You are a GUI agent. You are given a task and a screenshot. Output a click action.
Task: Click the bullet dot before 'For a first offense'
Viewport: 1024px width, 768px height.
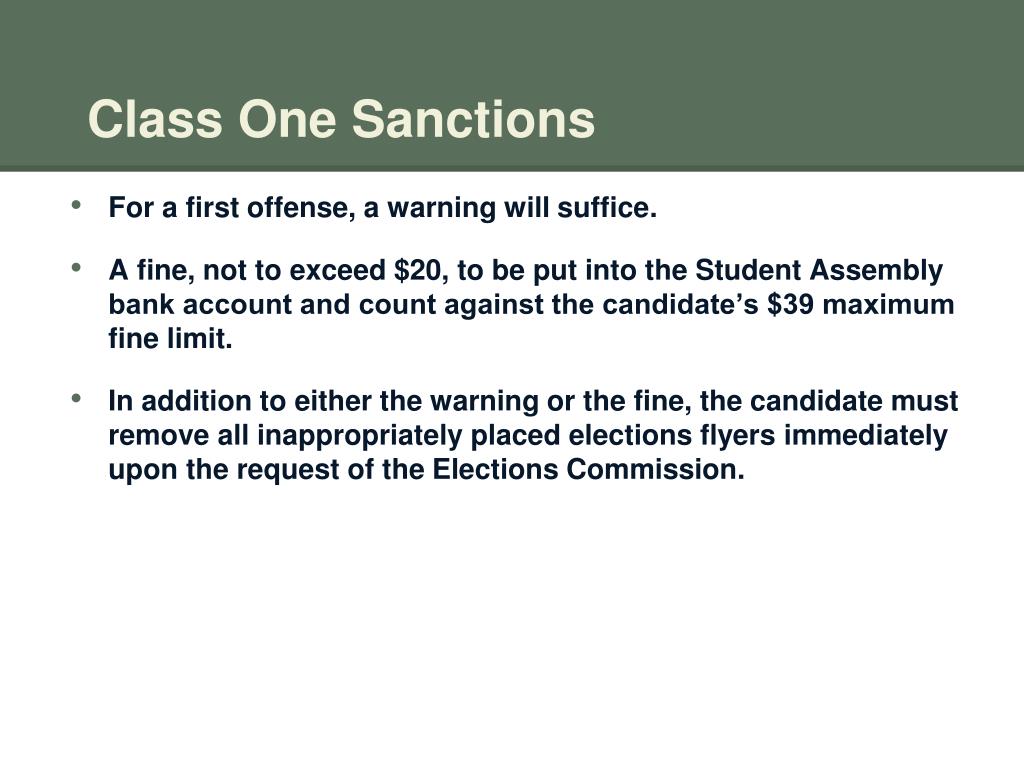coord(77,205)
